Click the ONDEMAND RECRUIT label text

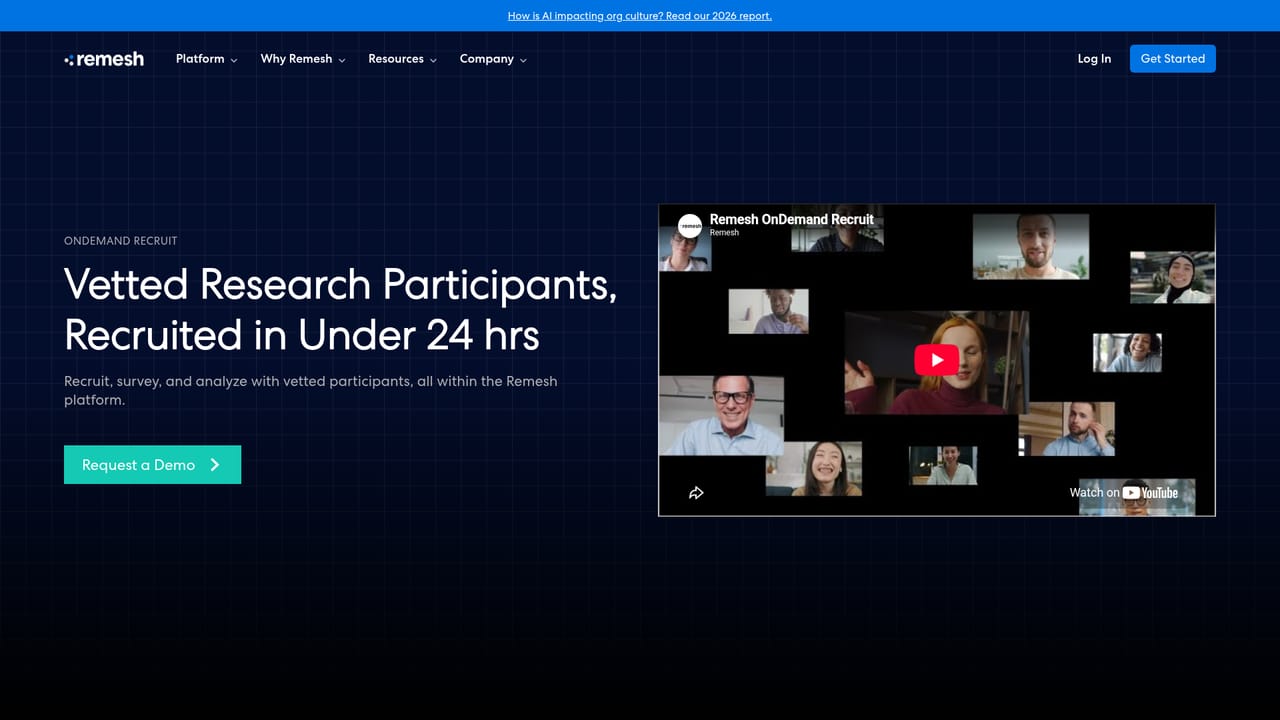click(x=121, y=241)
